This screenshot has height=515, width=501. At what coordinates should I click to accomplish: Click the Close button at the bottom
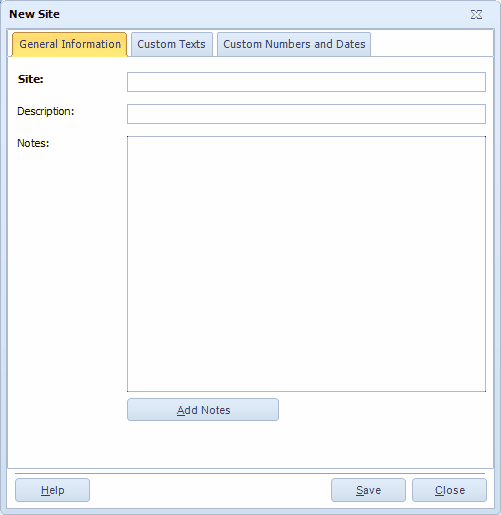(449, 490)
